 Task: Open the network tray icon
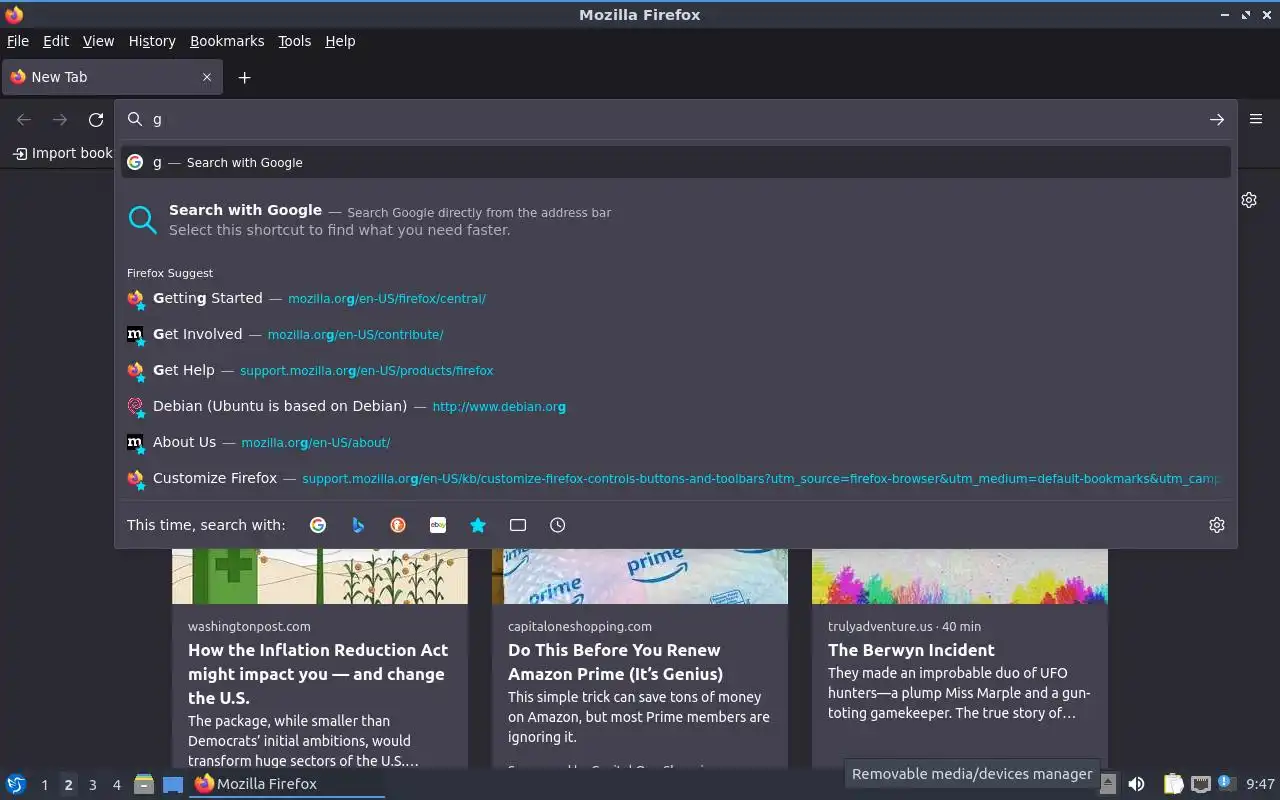point(1201,784)
